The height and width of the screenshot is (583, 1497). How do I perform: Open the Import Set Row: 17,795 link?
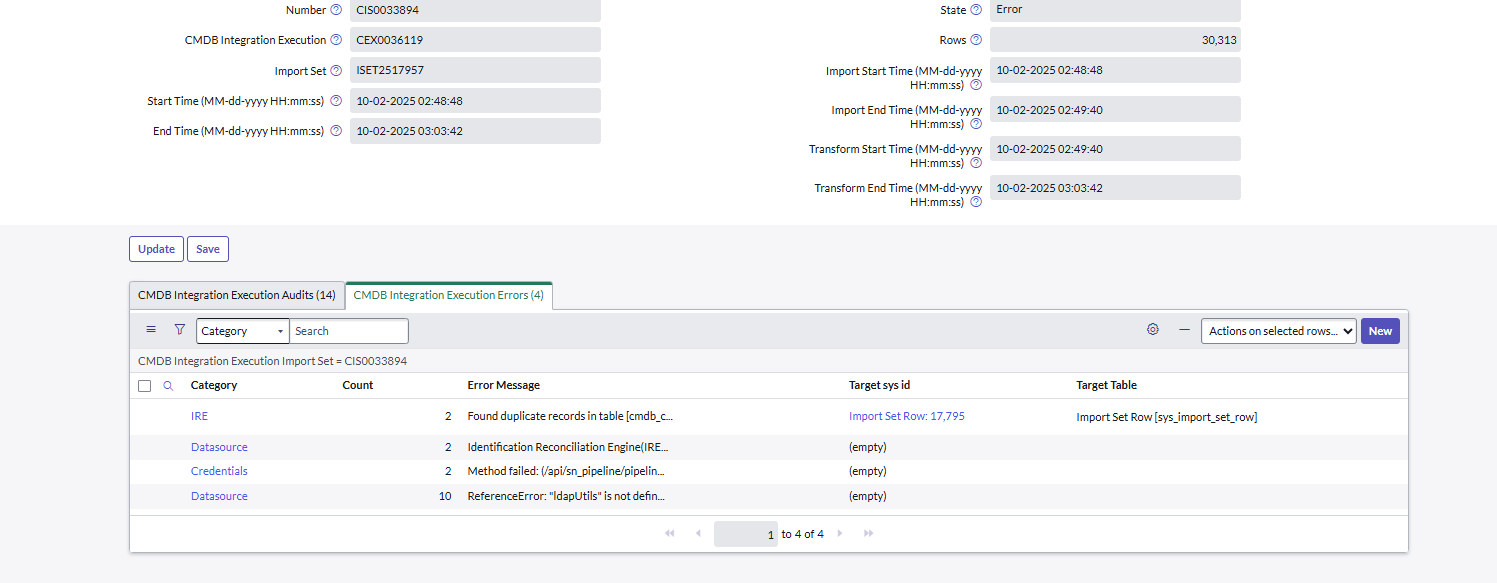click(906, 417)
